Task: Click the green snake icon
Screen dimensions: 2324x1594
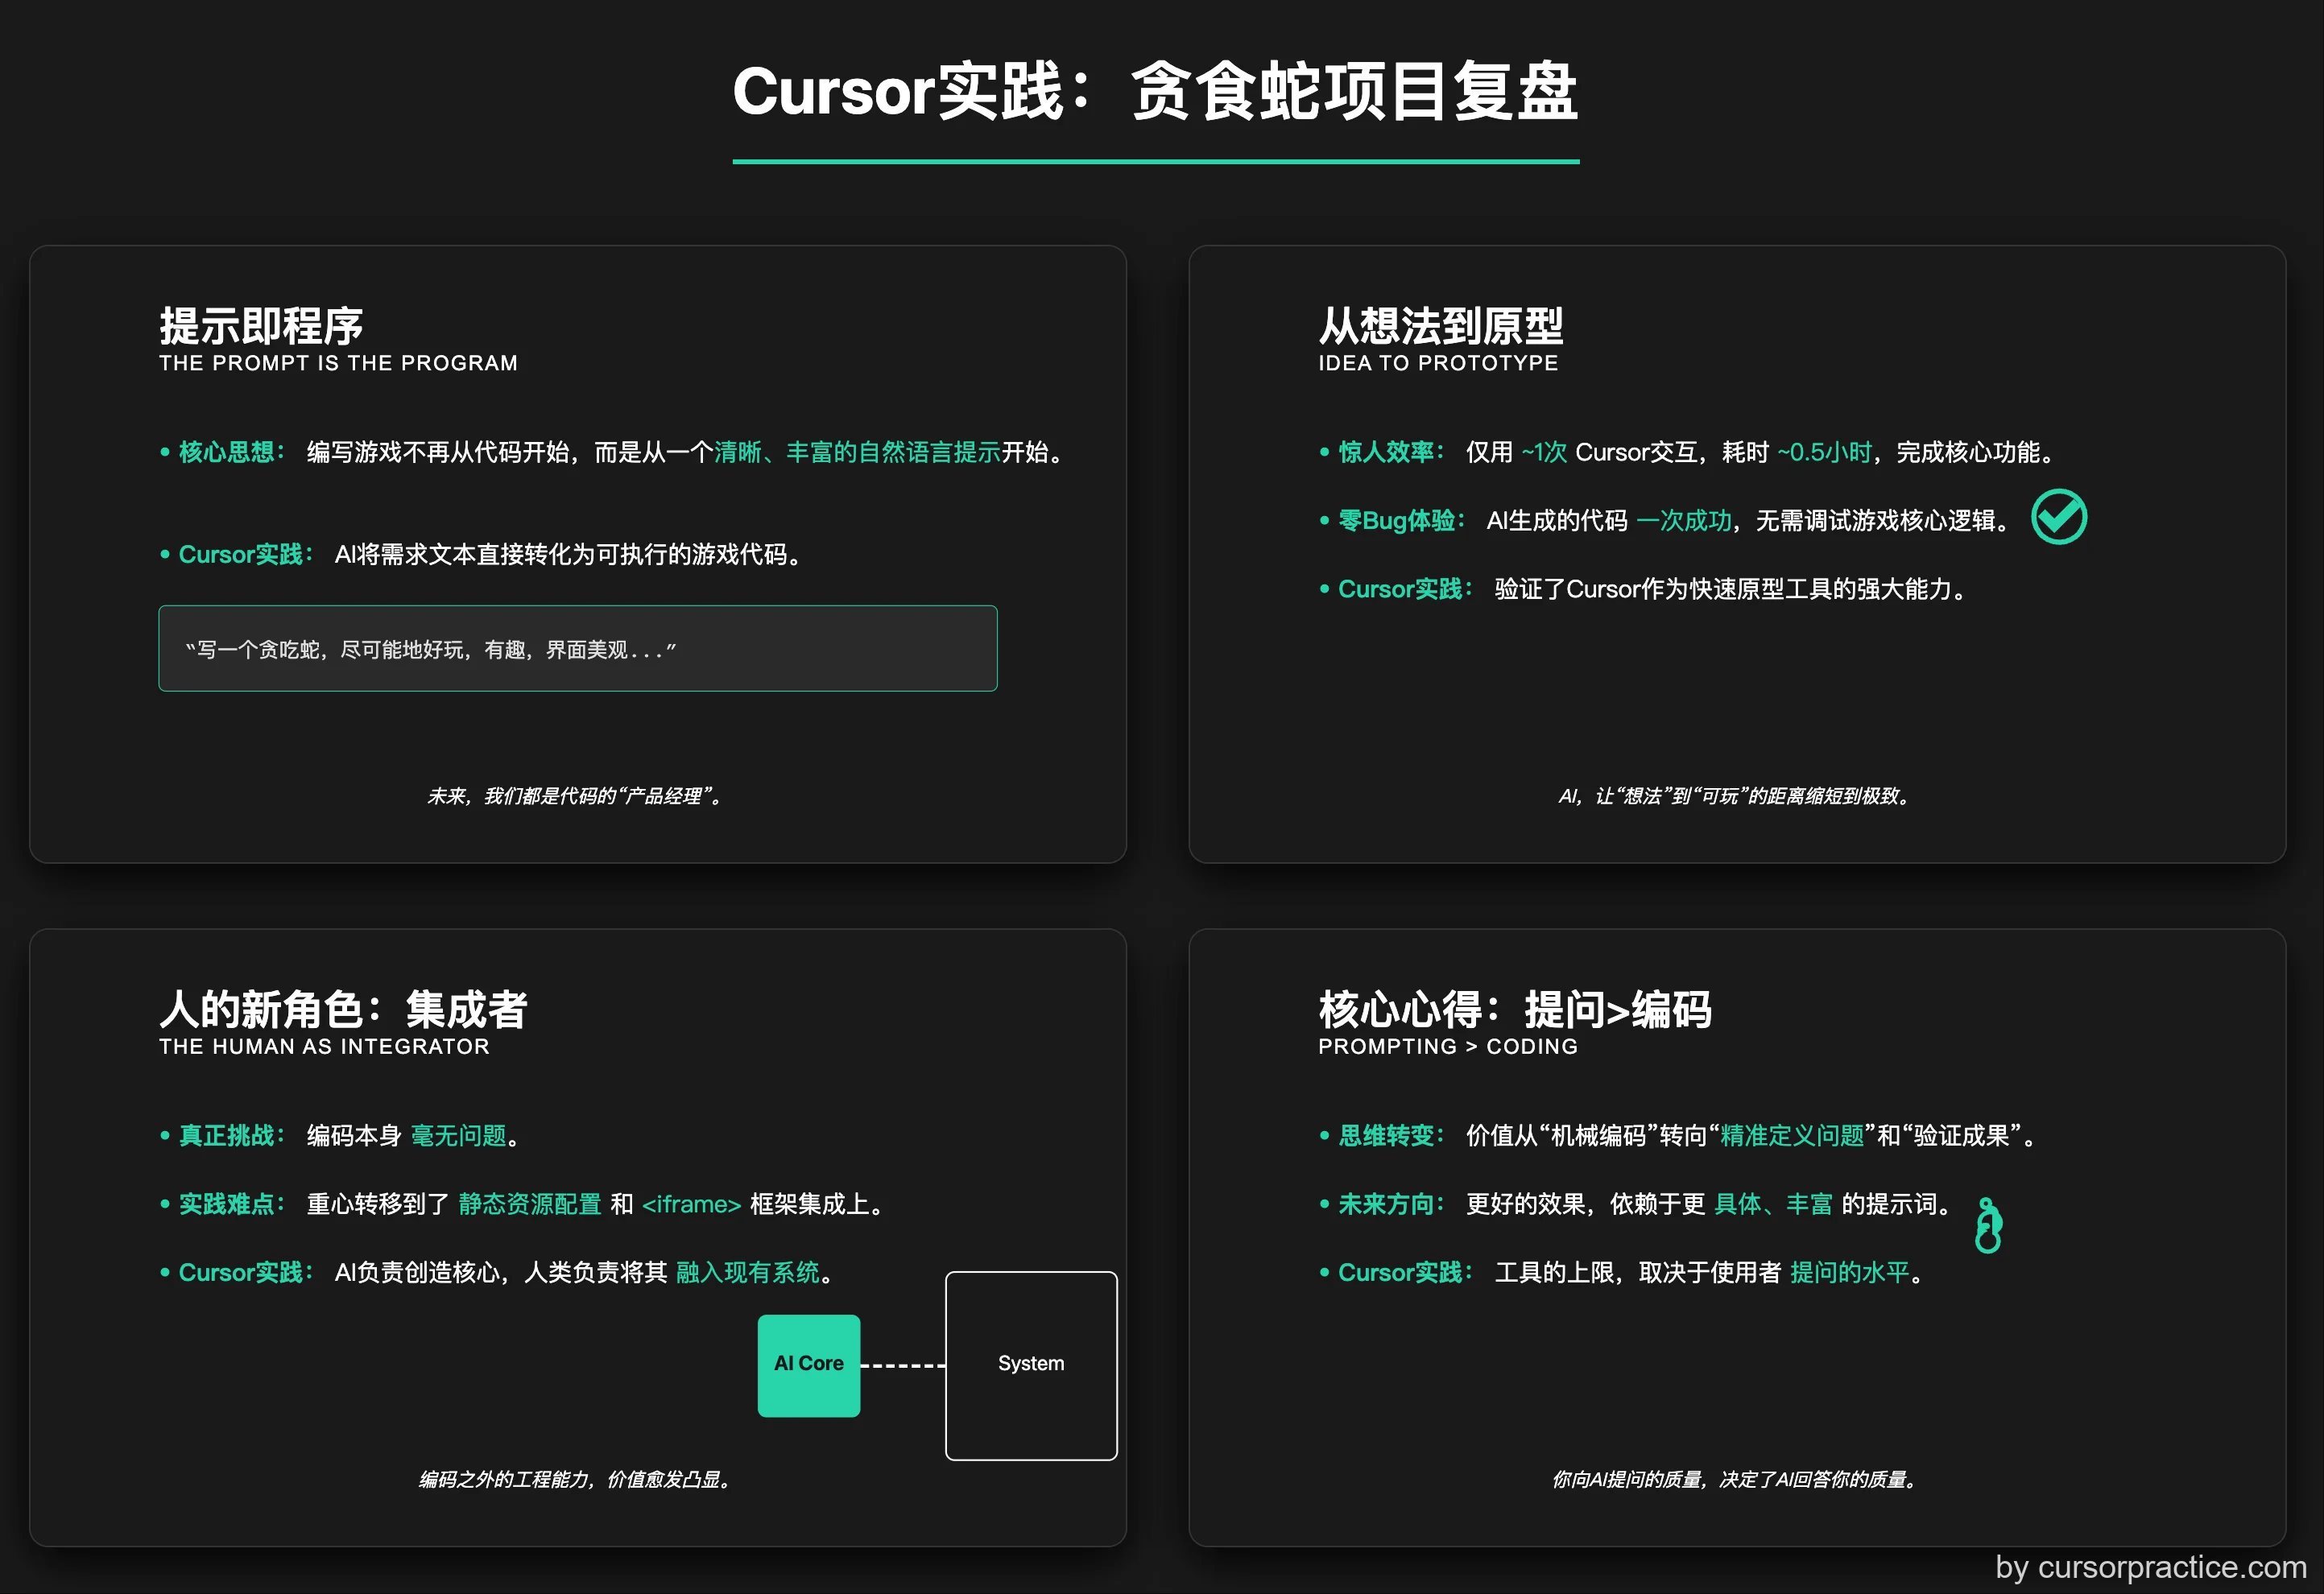Action: click(1988, 1226)
